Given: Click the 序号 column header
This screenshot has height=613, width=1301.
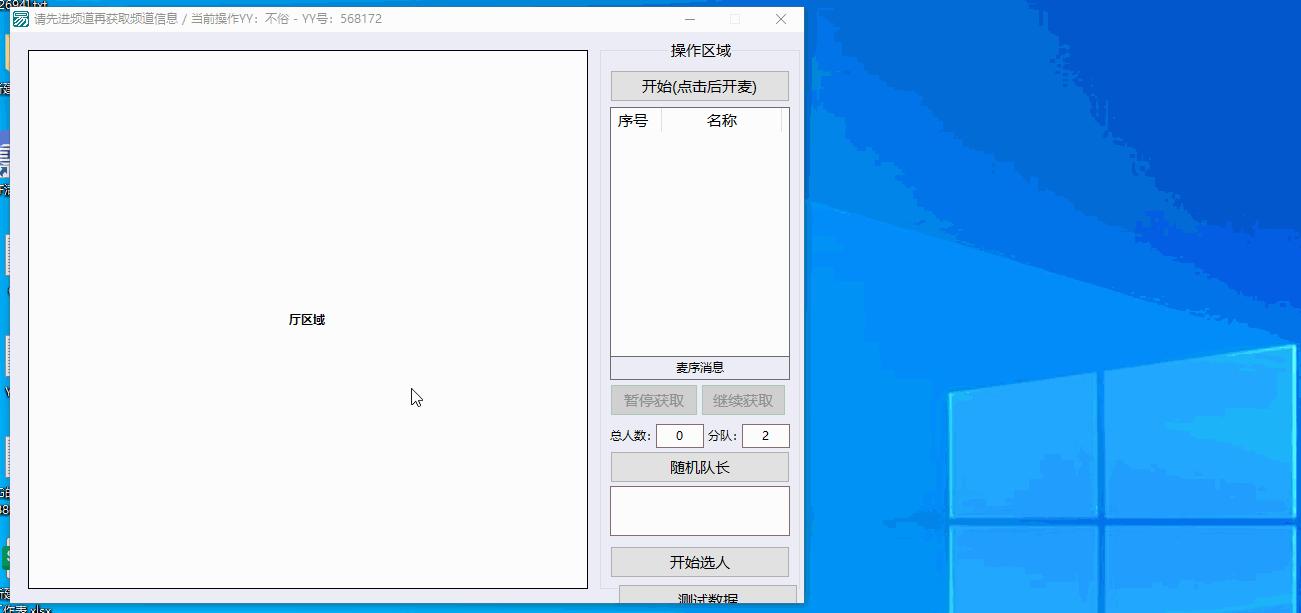Looking at the screenshot, I should 636,121.
